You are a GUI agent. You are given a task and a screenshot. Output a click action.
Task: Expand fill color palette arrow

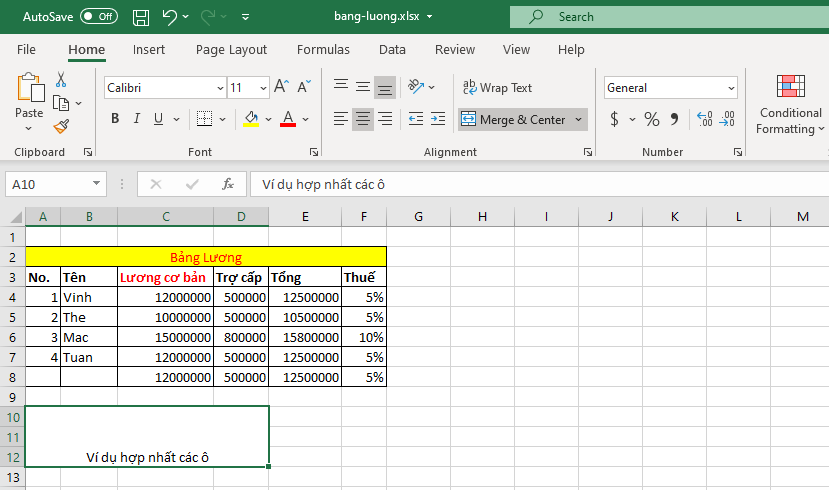point(269,119)
